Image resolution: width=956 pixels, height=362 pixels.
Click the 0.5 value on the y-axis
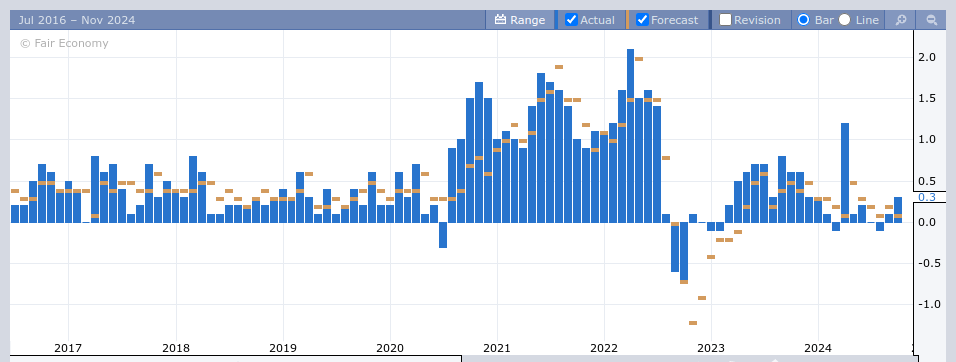(x=927, y=181)
